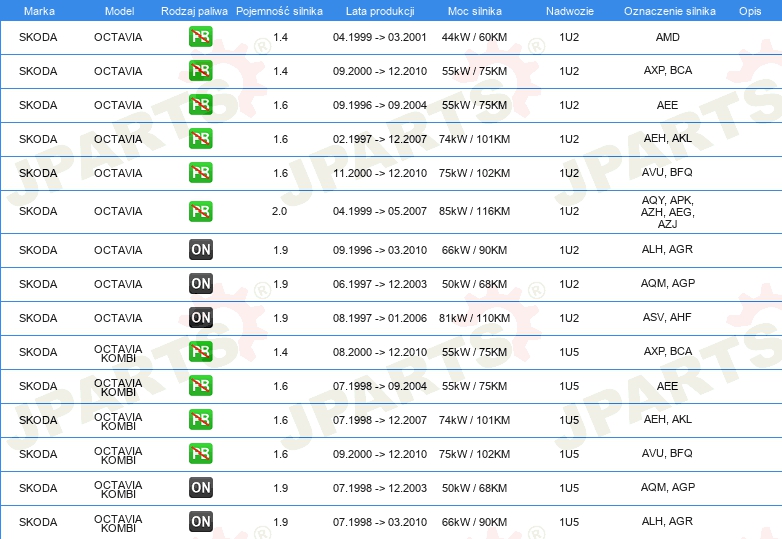
Task: Click the 04.1999 -> 03.2001 production years cell
Action: pos(380,37)
